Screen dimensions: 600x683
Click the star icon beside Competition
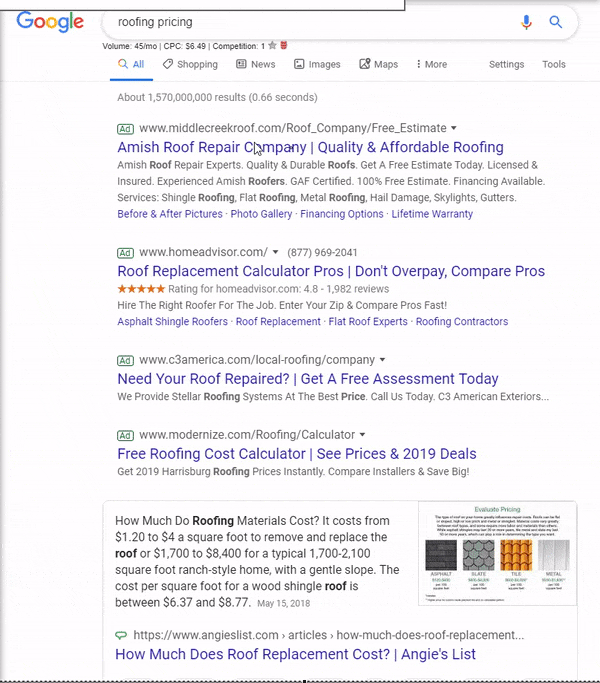pyautogui.click(x=272, y=45)
